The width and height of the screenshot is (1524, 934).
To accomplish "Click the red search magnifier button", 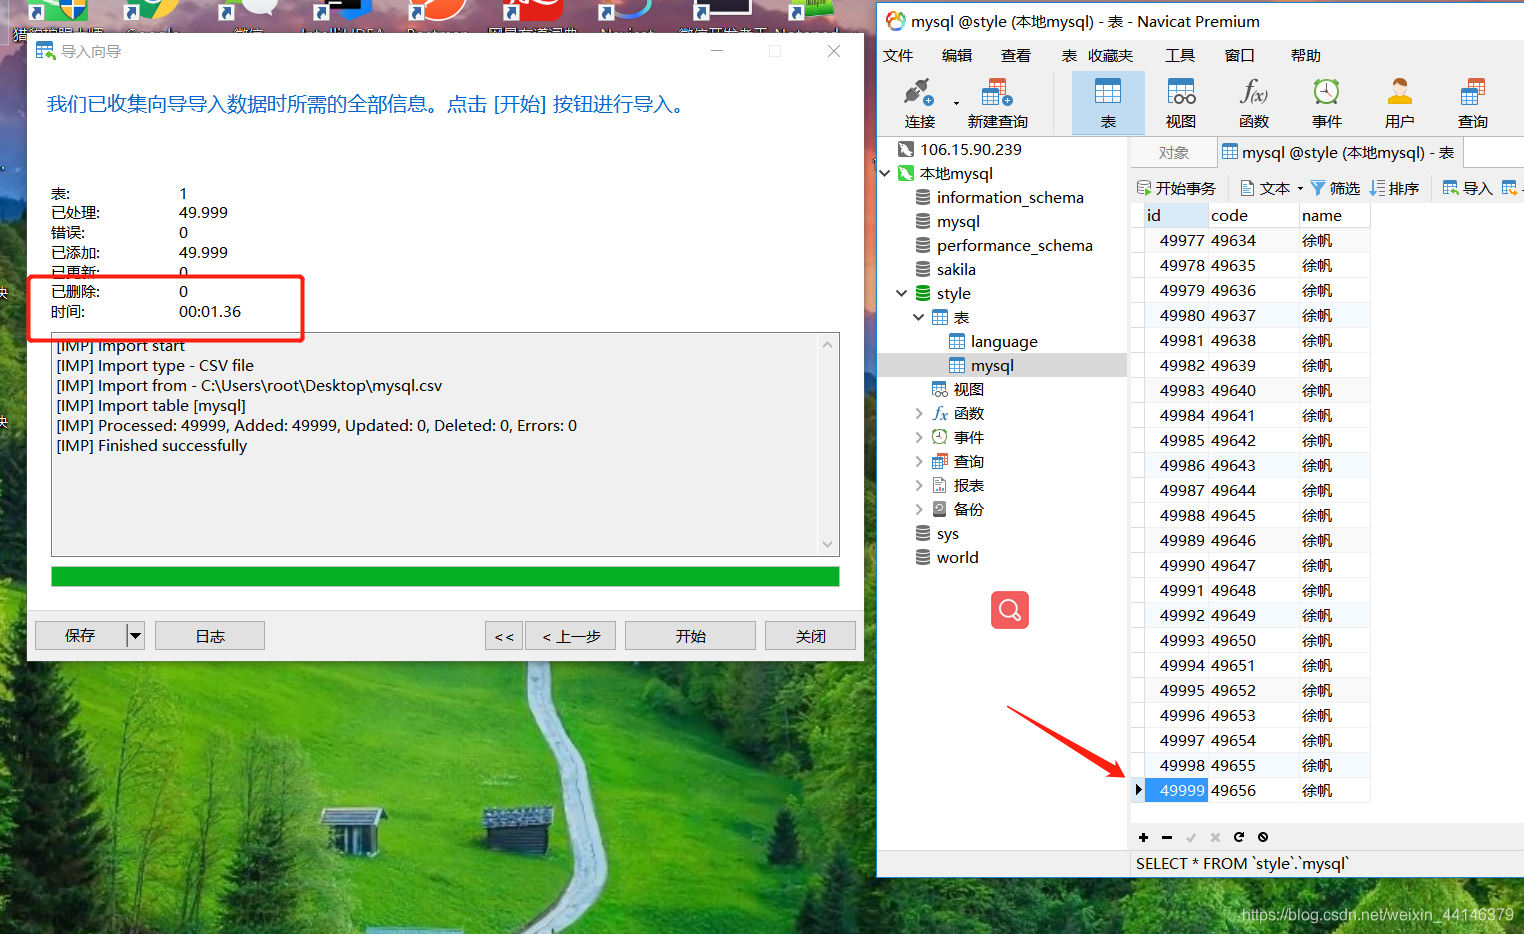I will coord(1010,610).
